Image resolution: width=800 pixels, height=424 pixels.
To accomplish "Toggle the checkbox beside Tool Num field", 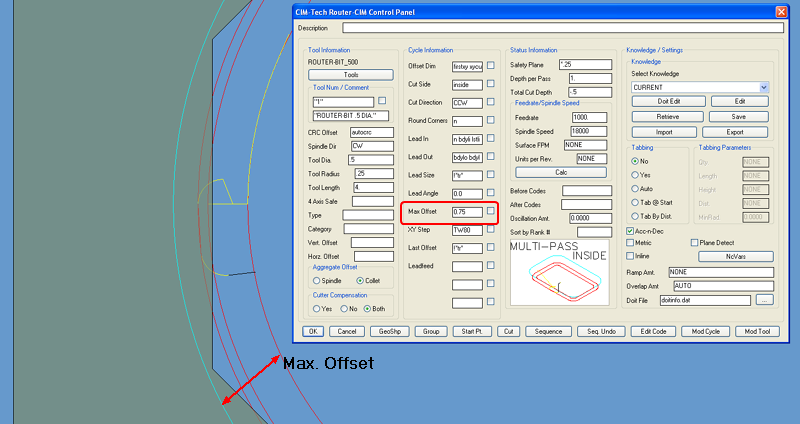I will [382, 101].
